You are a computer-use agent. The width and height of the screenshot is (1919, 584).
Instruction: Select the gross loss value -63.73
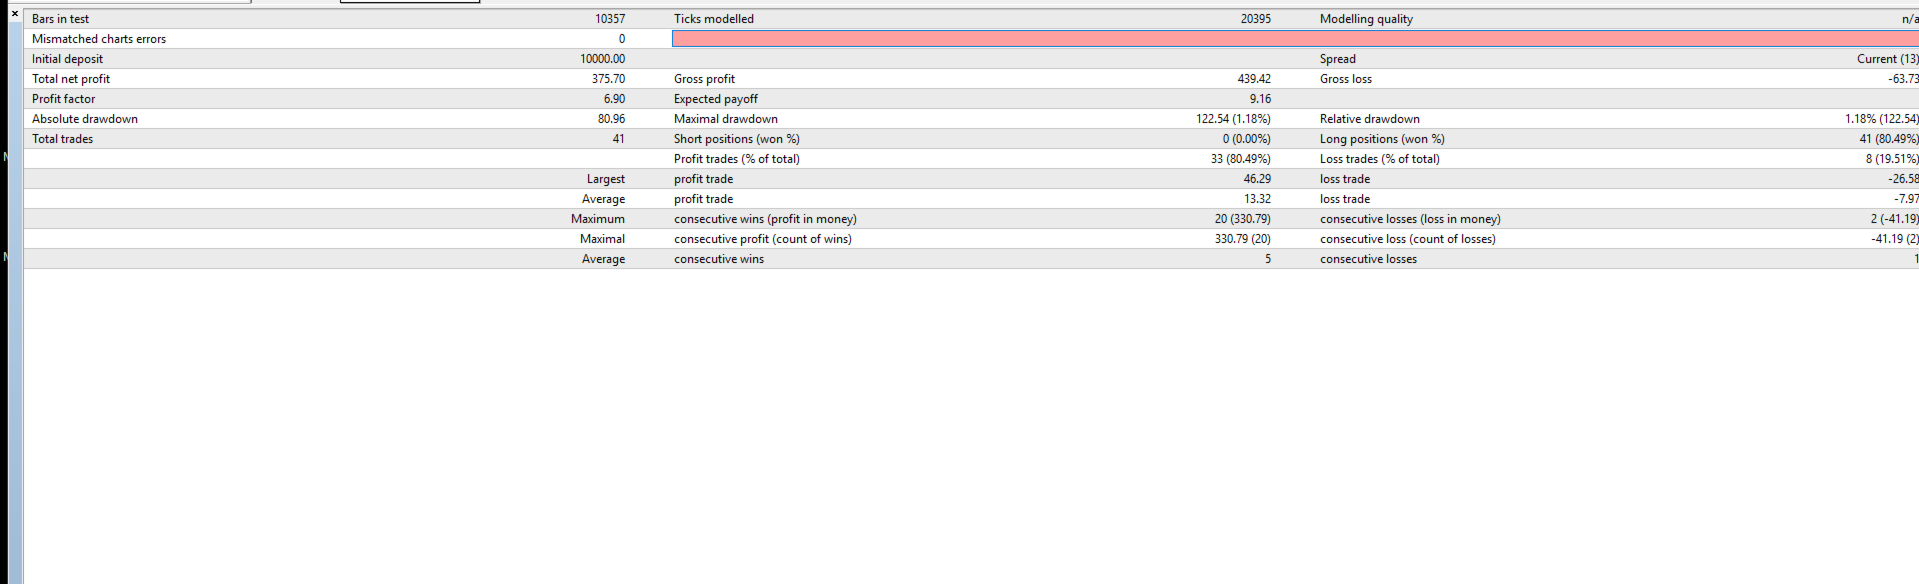pos(1903,79)
